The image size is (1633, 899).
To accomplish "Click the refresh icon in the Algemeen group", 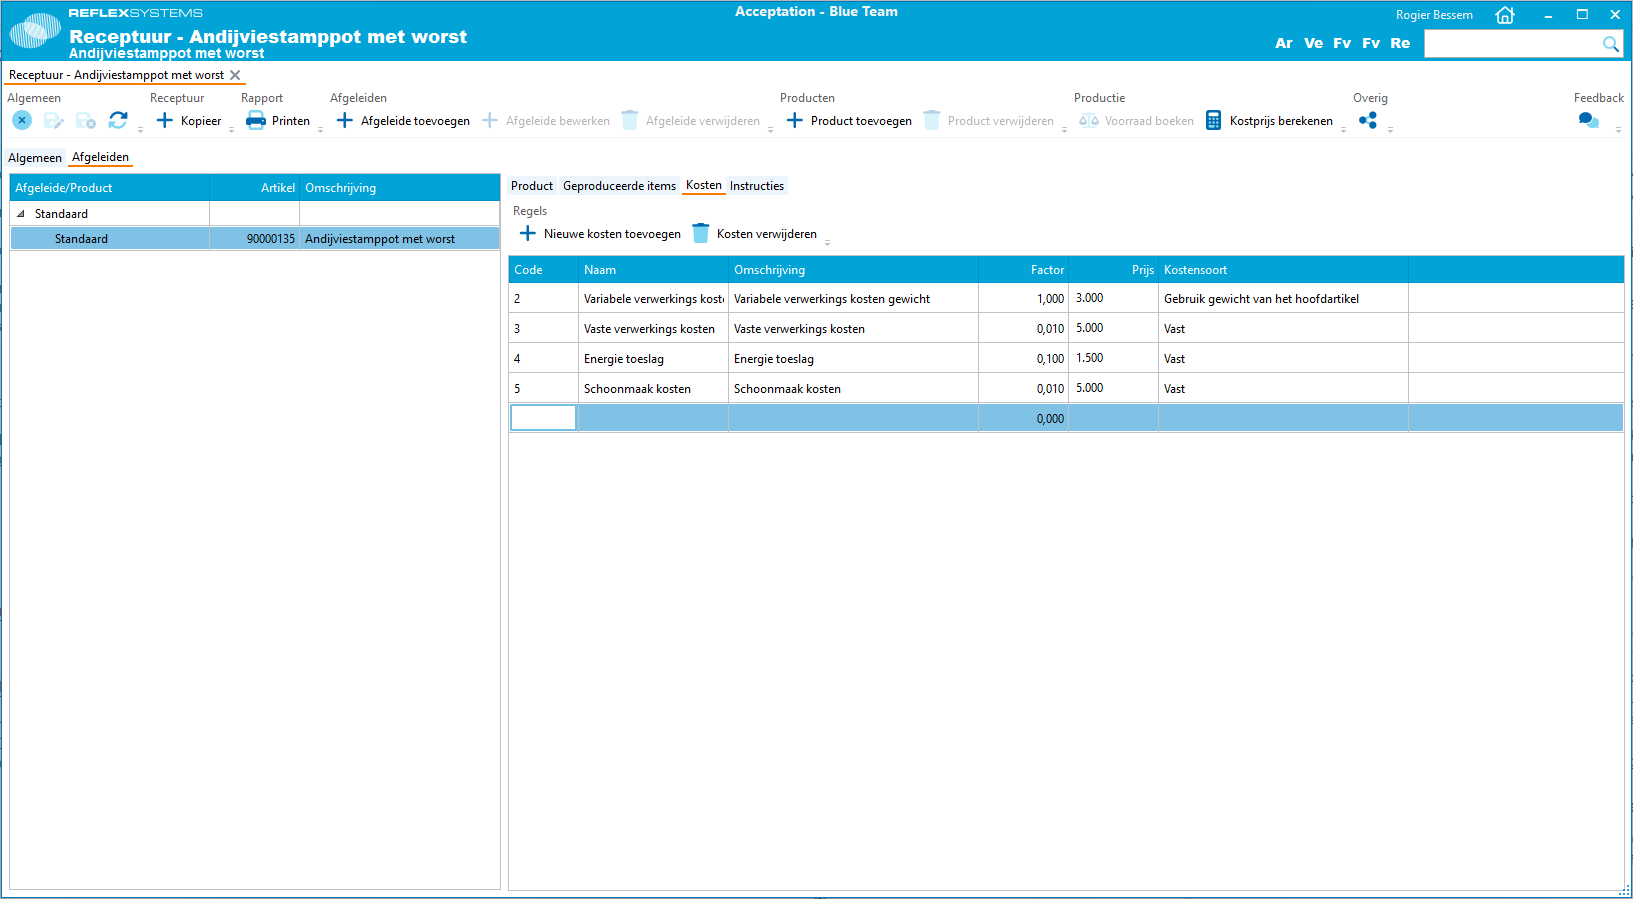I will (x=118, y=120).
